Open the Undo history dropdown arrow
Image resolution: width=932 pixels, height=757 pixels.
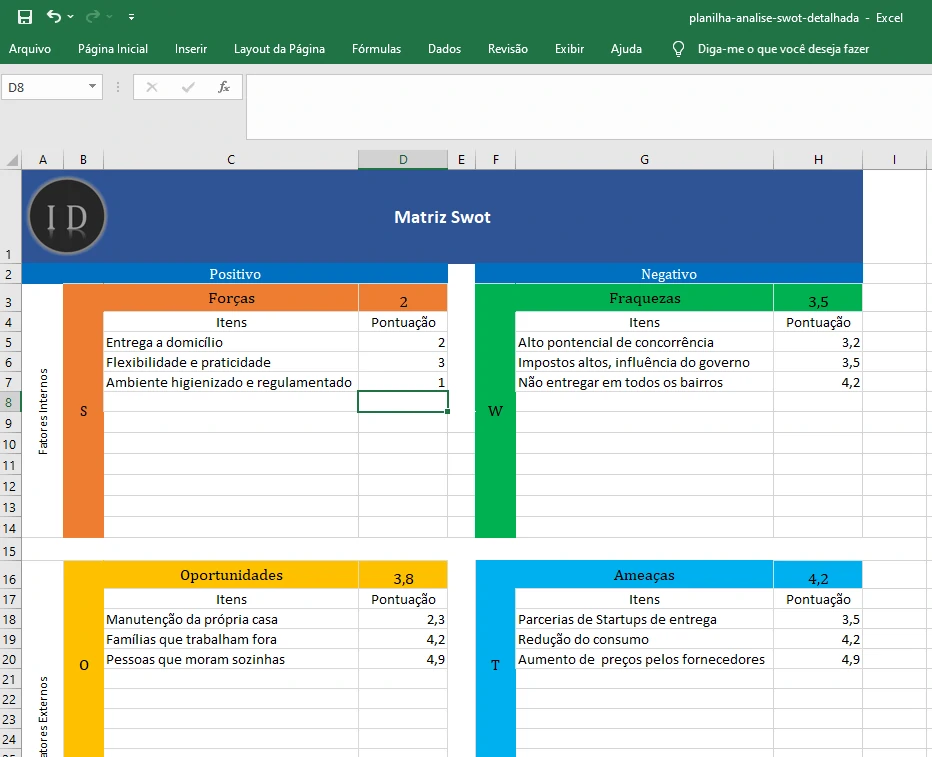(x=71, y=18)
